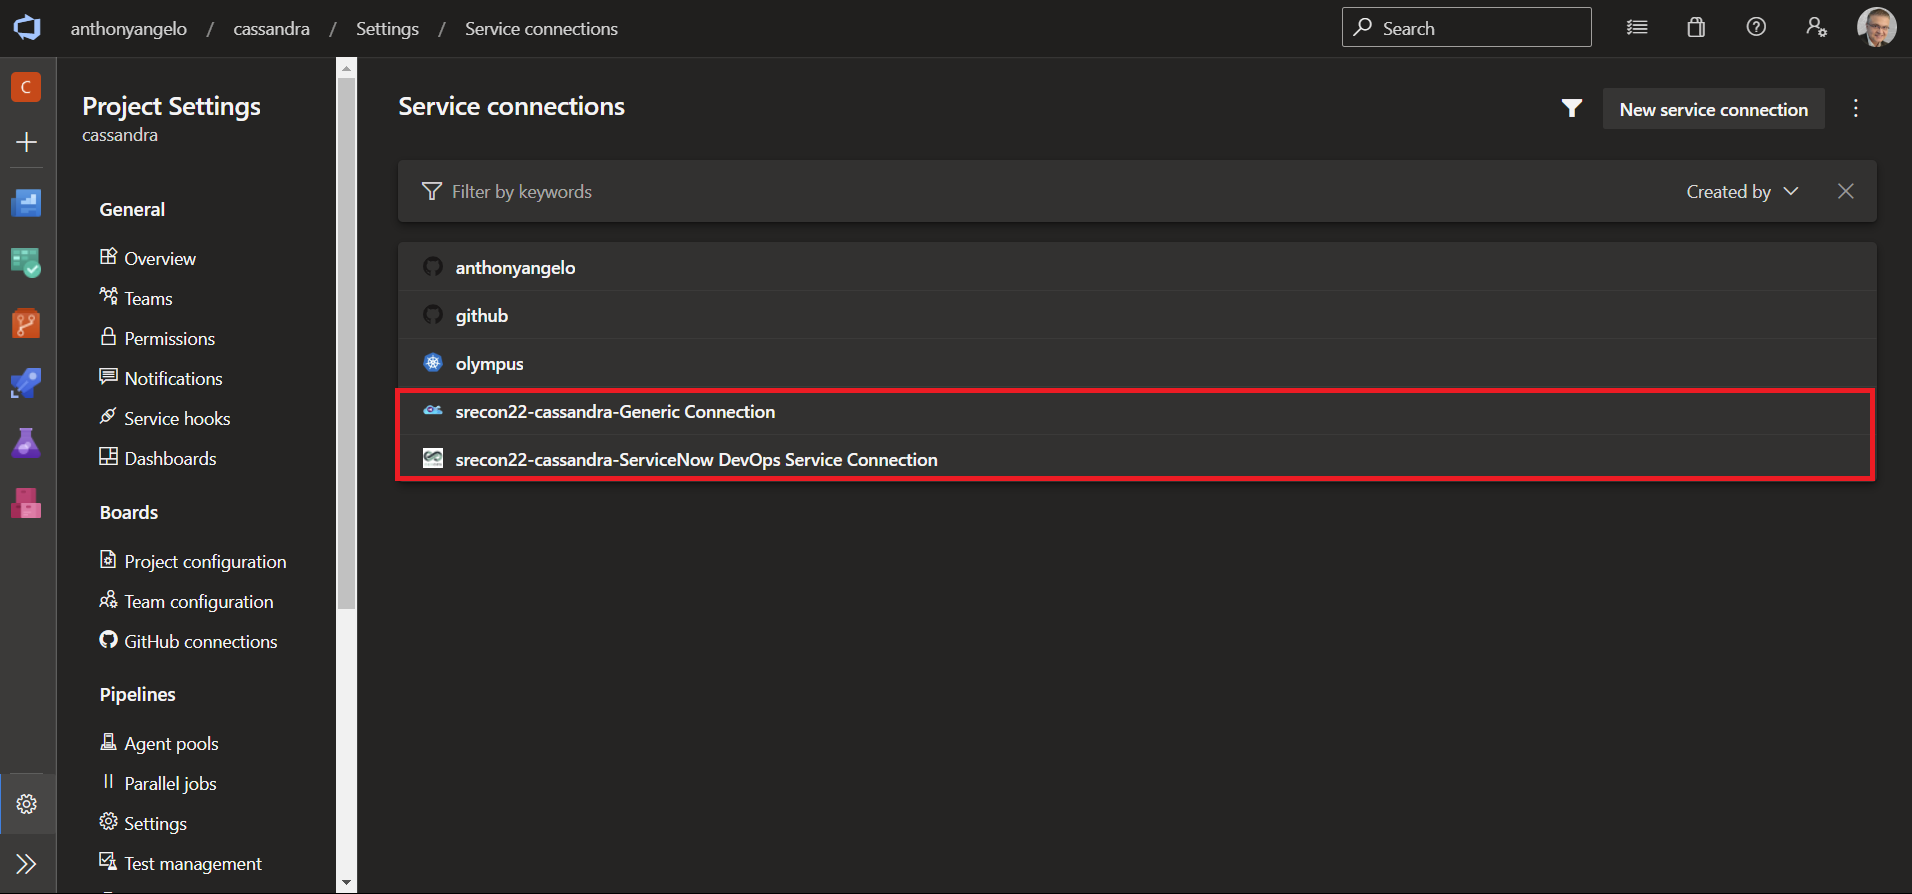Click the Kubernetes icon beside olympus
This screenshot has height=894, width=1912.
pos(433,362)
